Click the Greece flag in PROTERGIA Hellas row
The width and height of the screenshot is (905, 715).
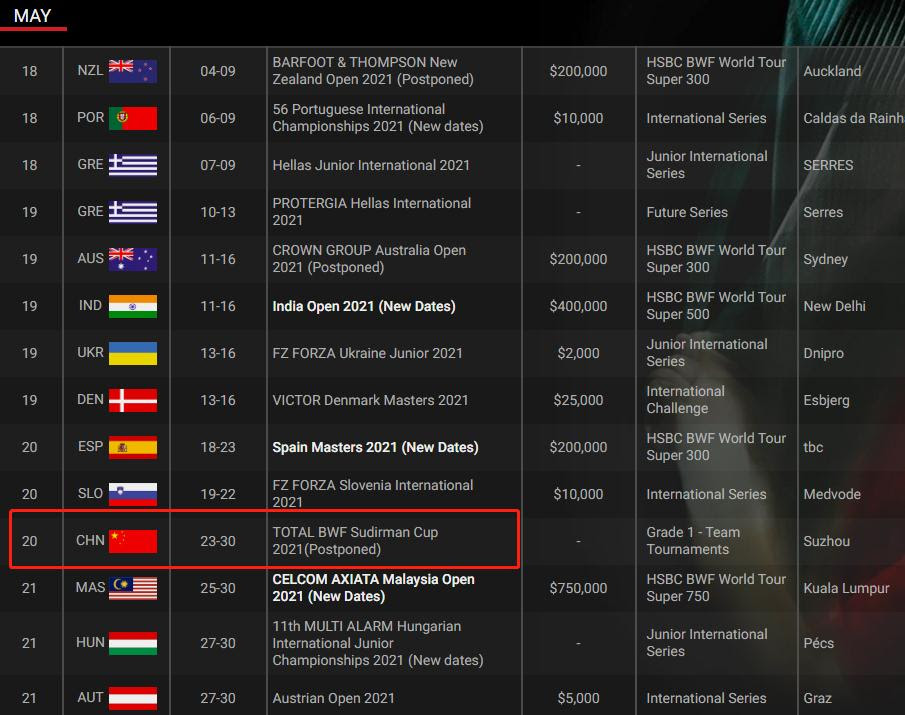tap(133, 212)
